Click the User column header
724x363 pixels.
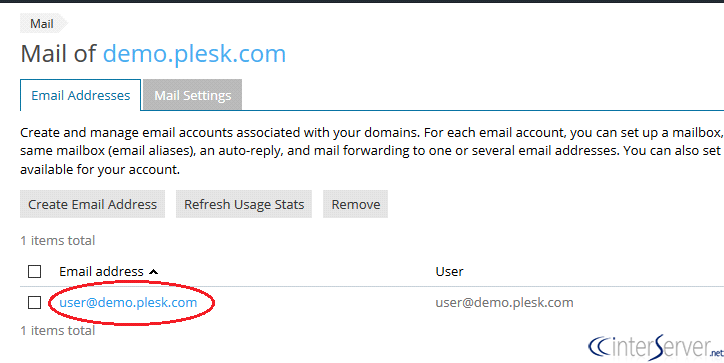click(x=449, y=272)
